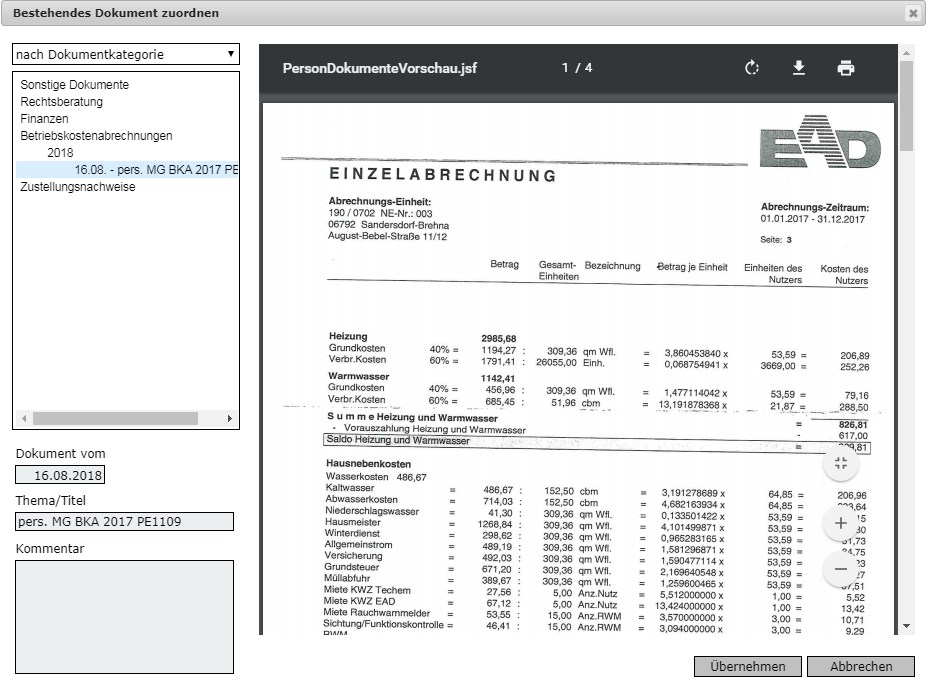This screenshot has width=927, height=685.
Task: Click the Warmwasser heading in the document
Action: [x=359, y=376]
